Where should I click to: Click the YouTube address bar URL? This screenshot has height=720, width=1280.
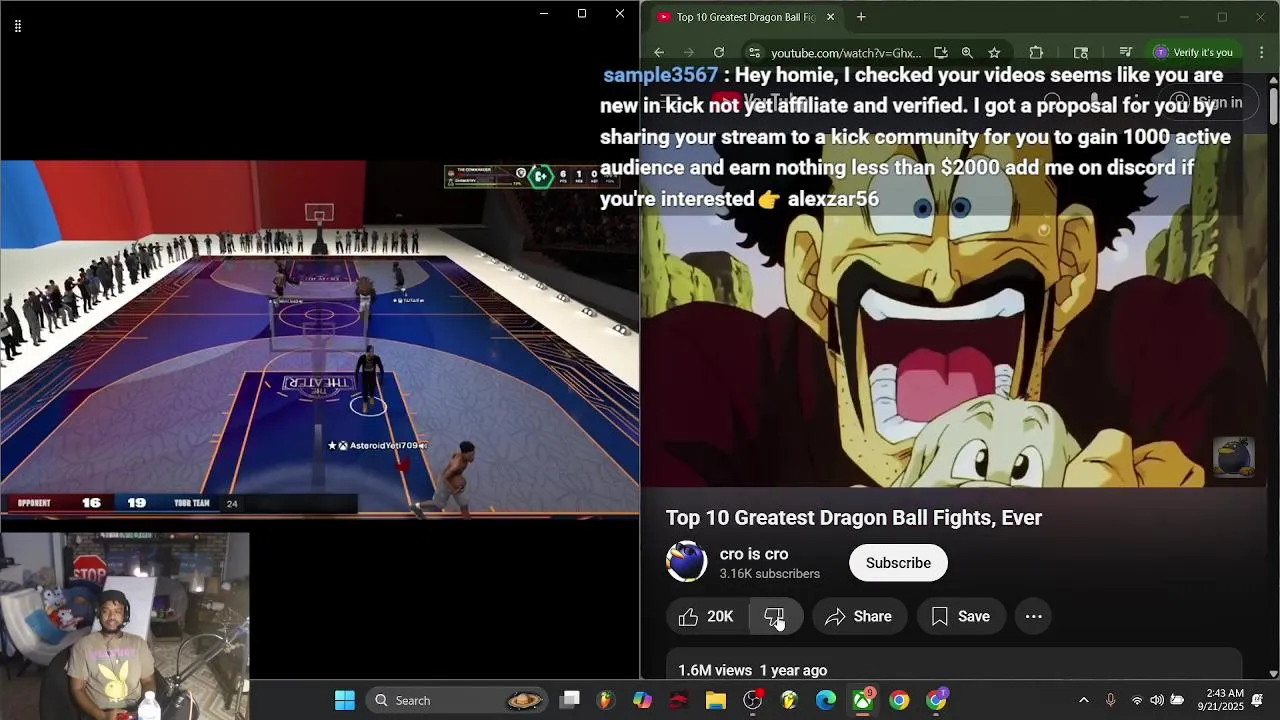point(846,53)
